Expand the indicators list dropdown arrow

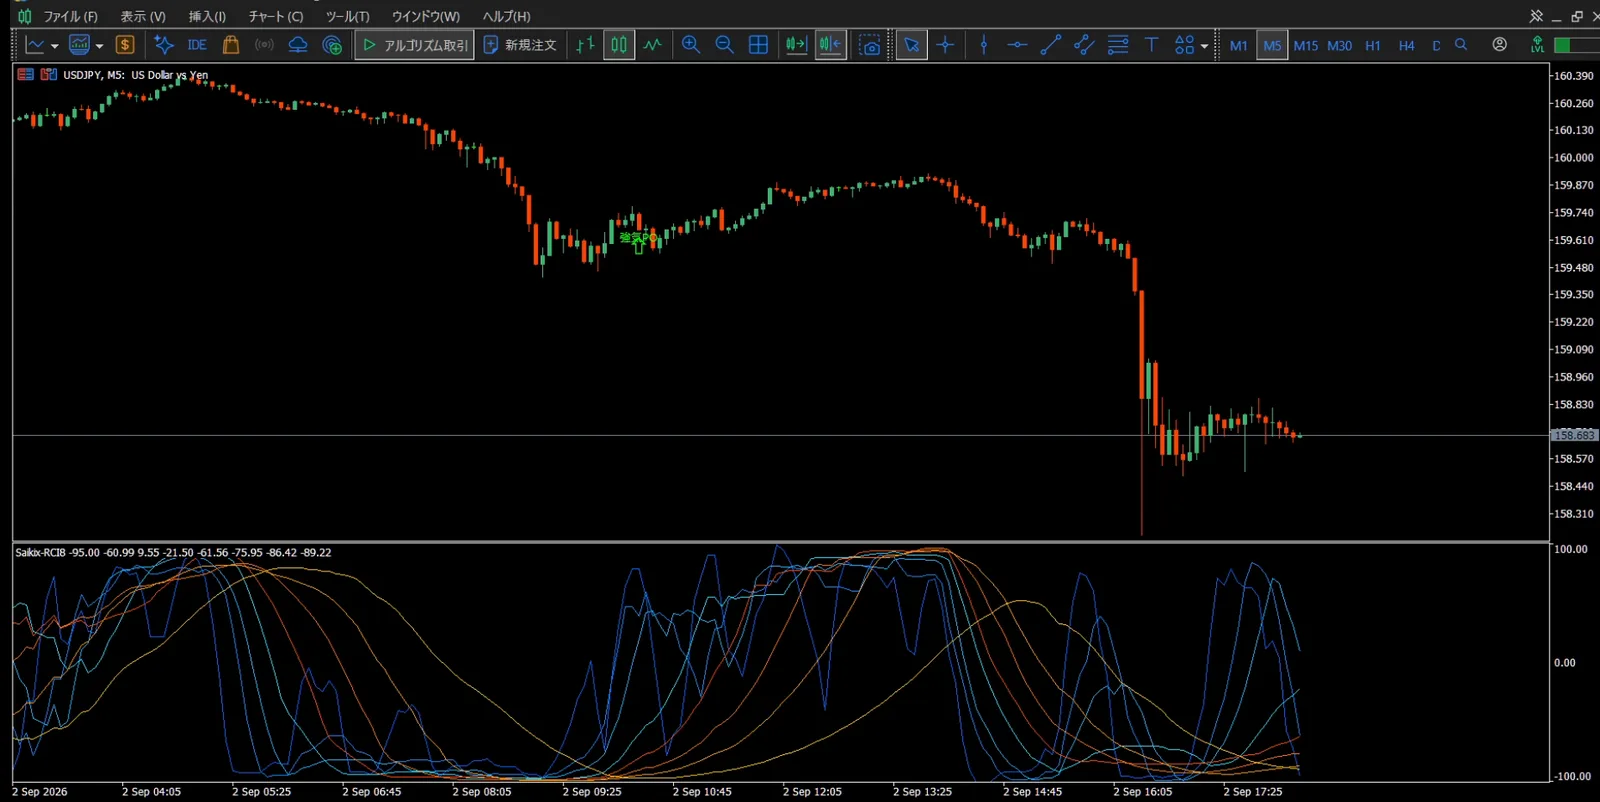[99, 46]
